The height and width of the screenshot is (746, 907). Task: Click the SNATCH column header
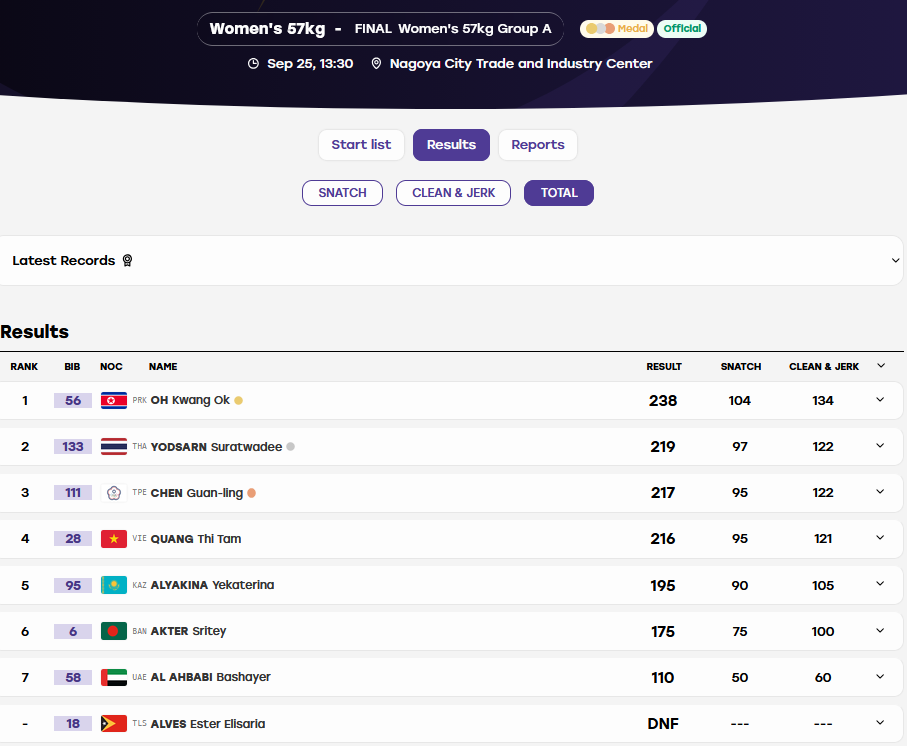[741, 367]
